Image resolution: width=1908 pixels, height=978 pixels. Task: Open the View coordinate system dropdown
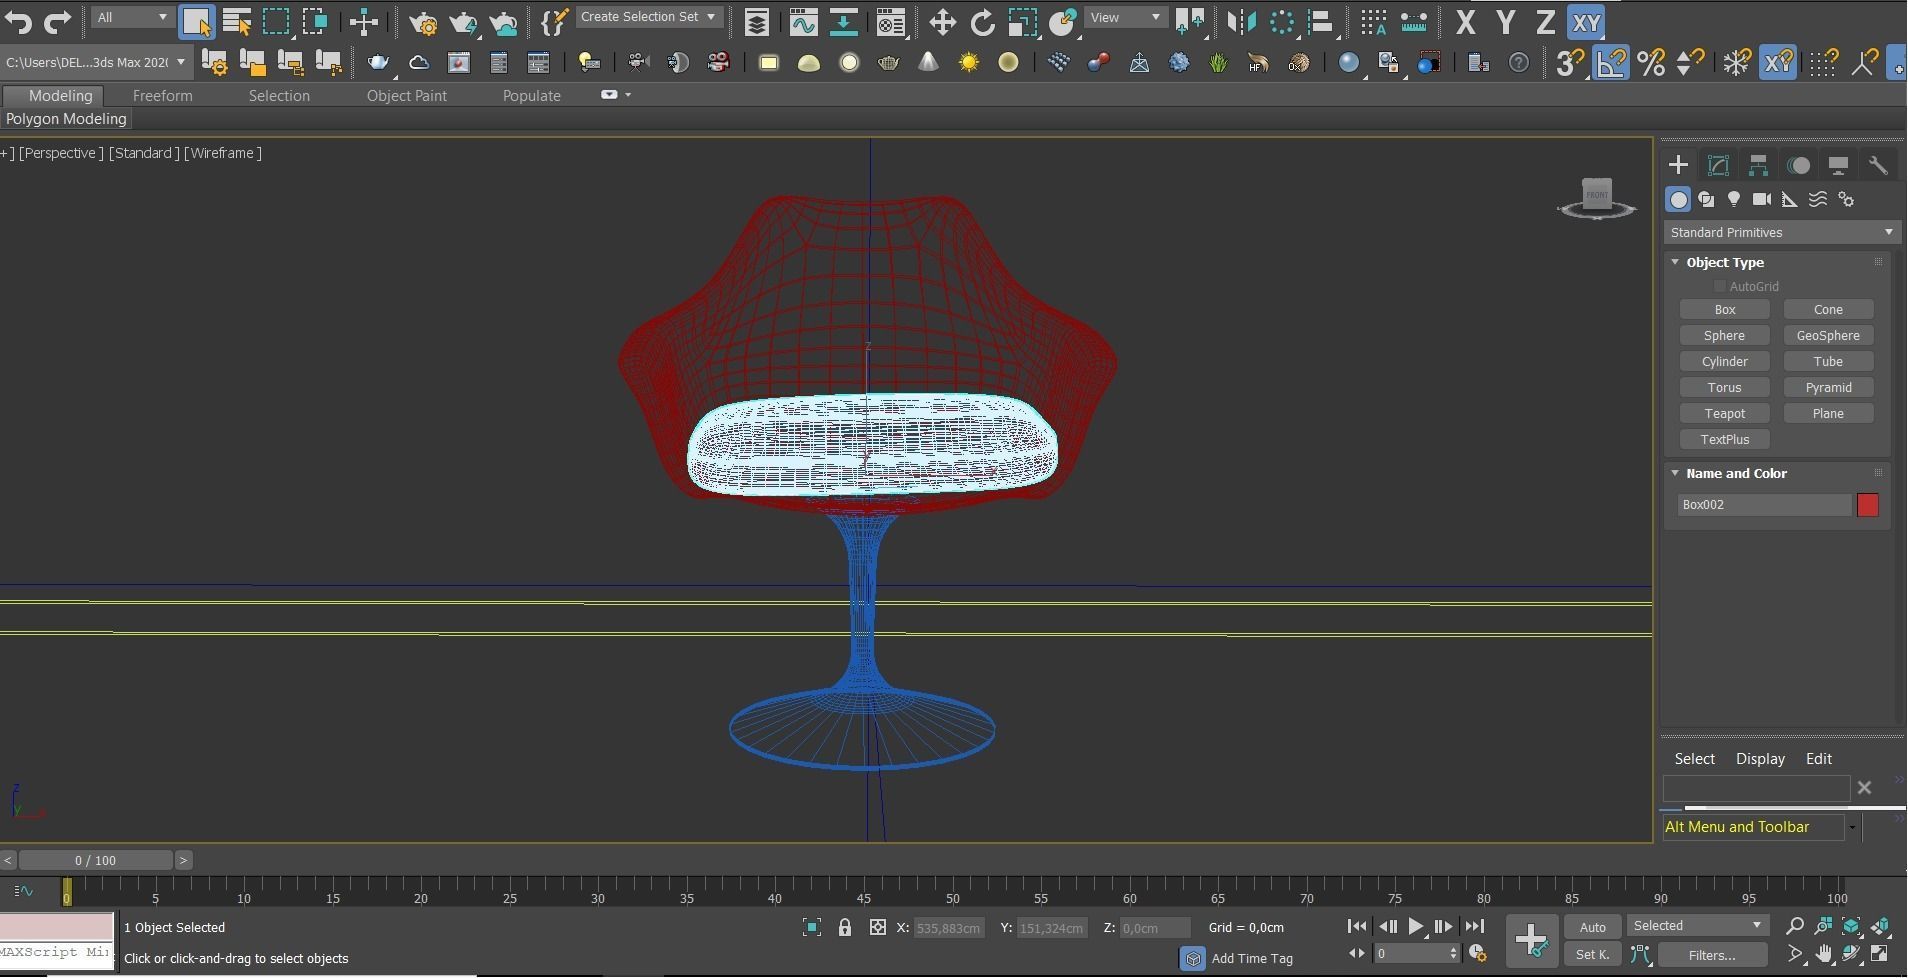tap(1126, 17)
